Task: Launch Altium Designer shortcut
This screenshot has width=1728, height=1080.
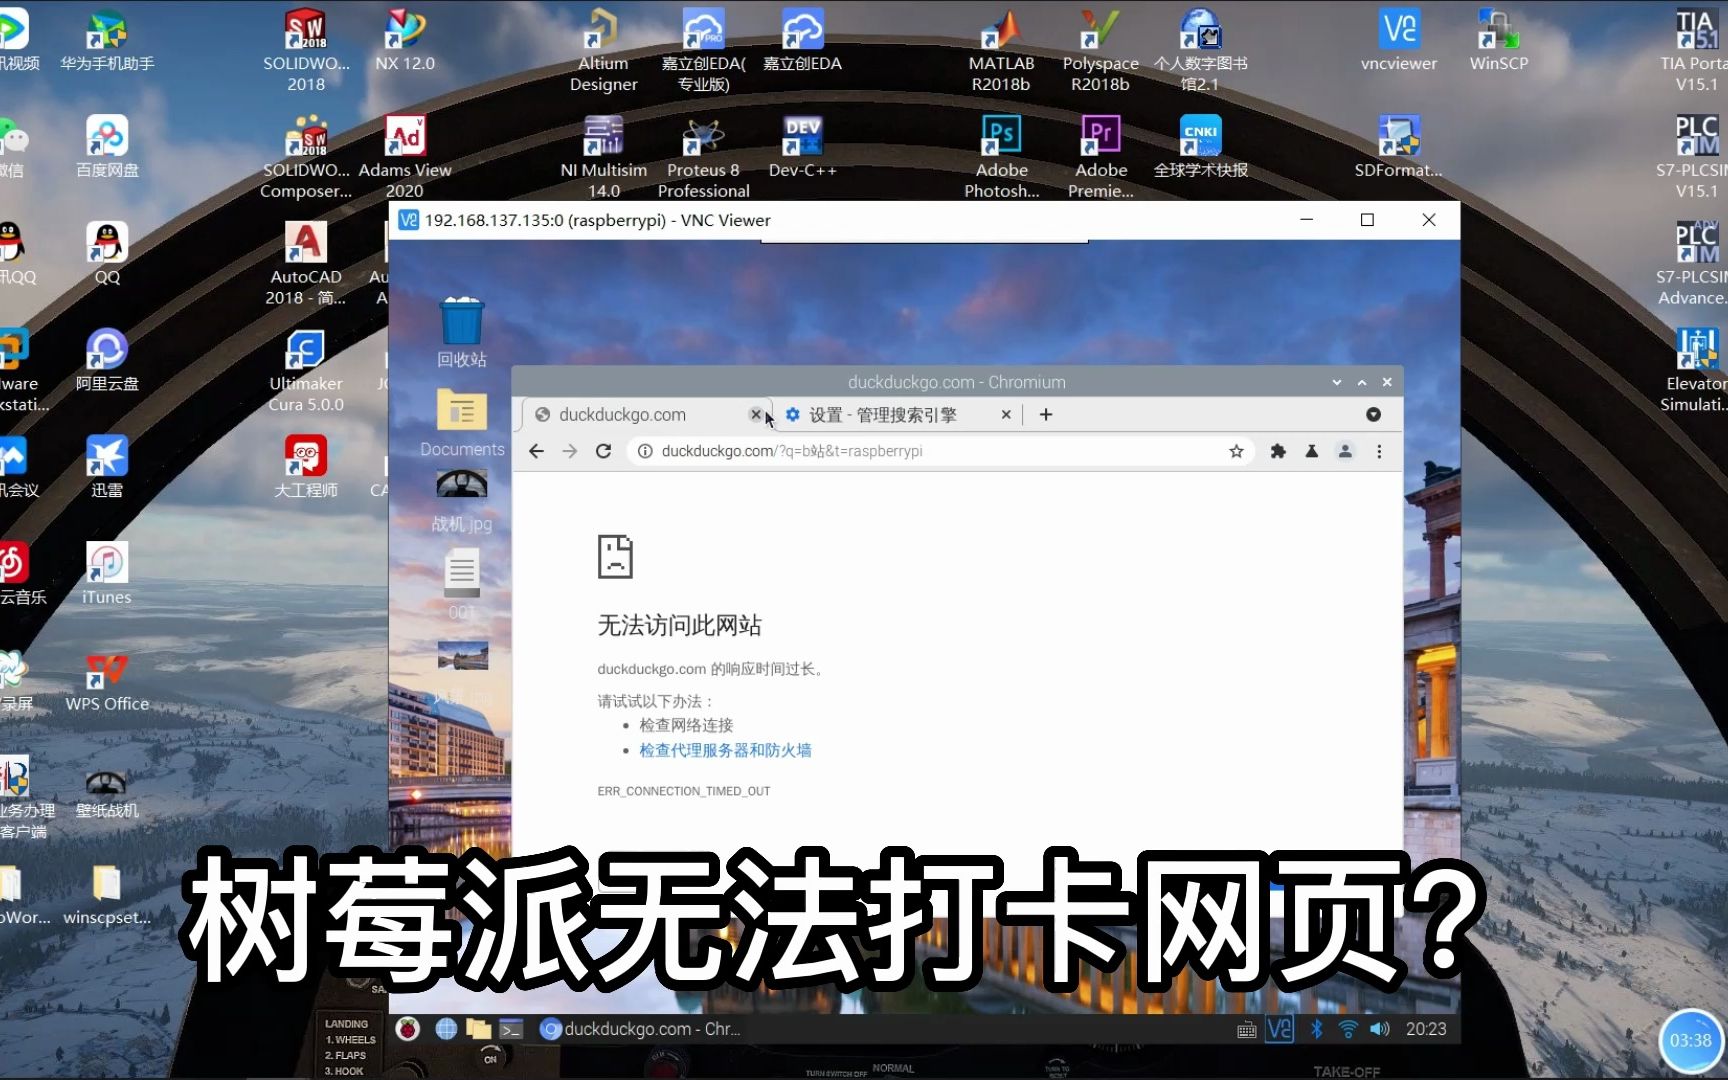Action: click(603, 50)
